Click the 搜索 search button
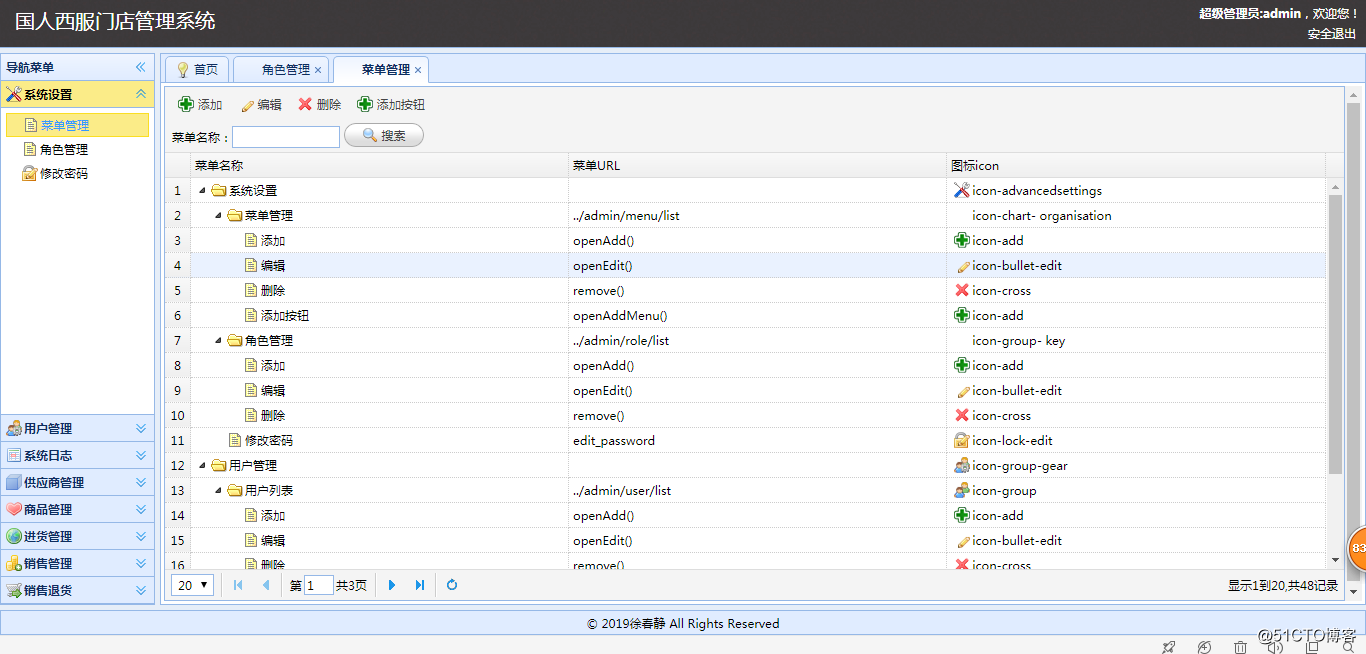This screenshot has width=1366, height=654. [384, 135]
